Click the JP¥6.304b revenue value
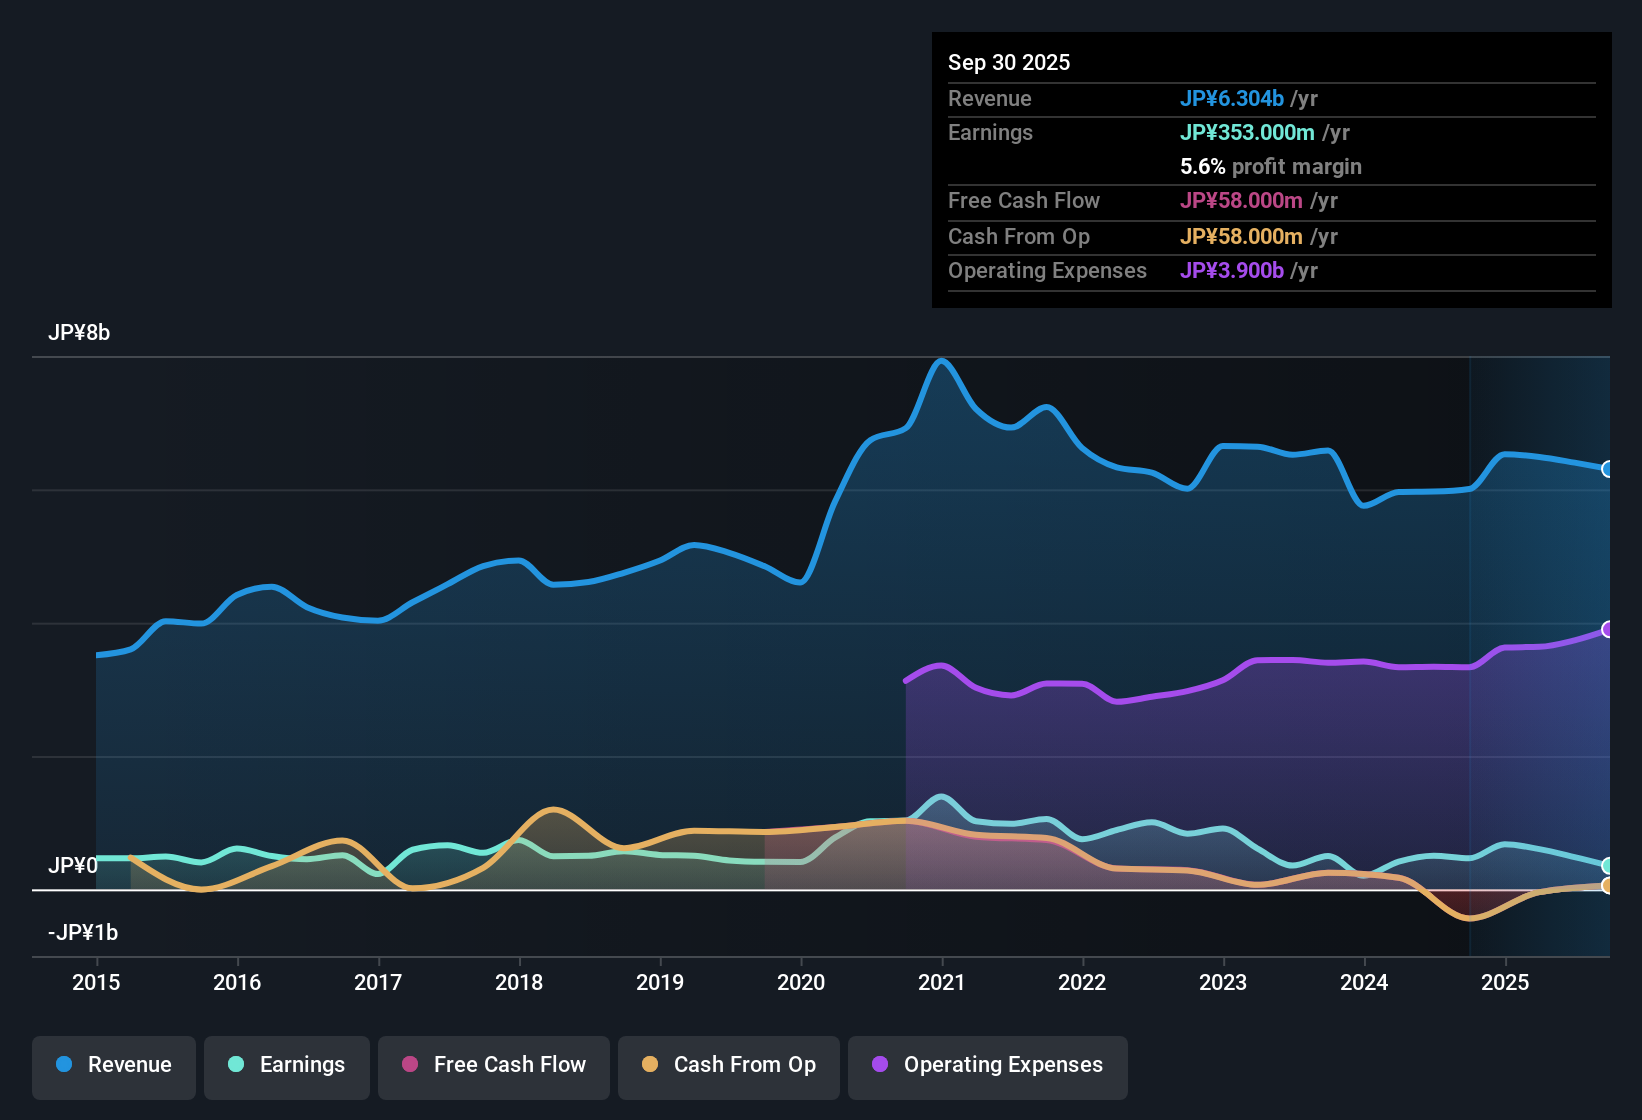This screenshot has width=1642, height=1120. pyautogui.click(x=1233, y=99)
